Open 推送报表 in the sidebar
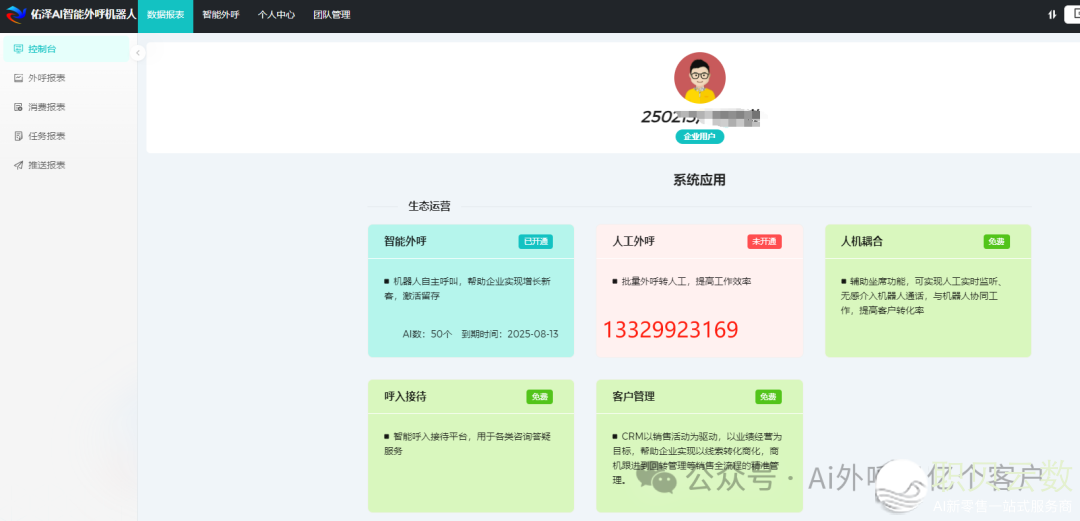Image resolution: width=1080 pixels, height=521 pixels. click(x=46, y=165)
